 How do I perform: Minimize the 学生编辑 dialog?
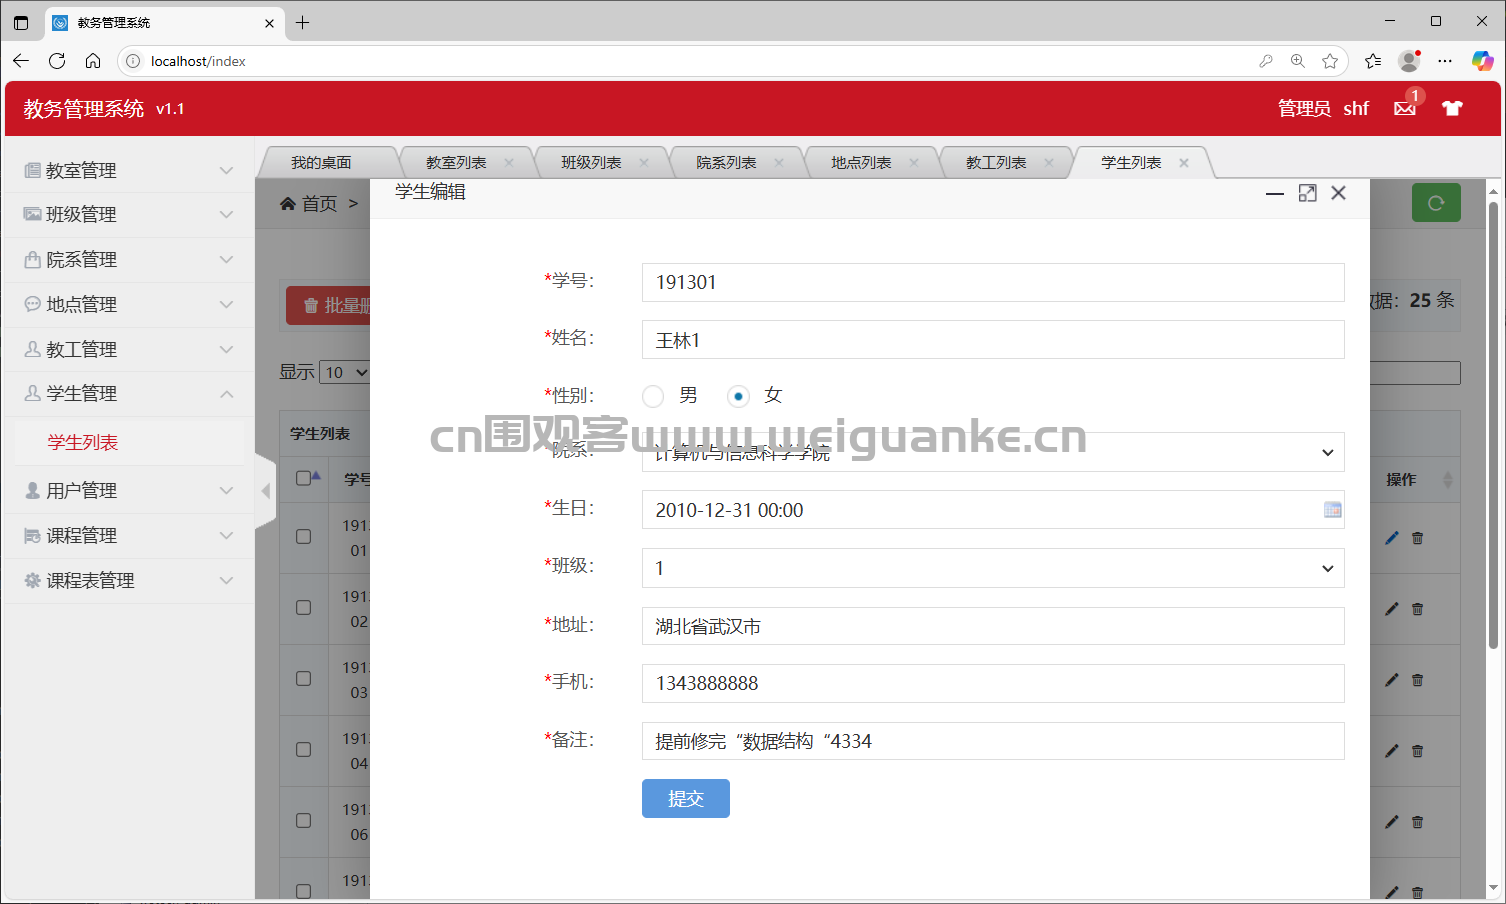click(x=1274, y=193)
